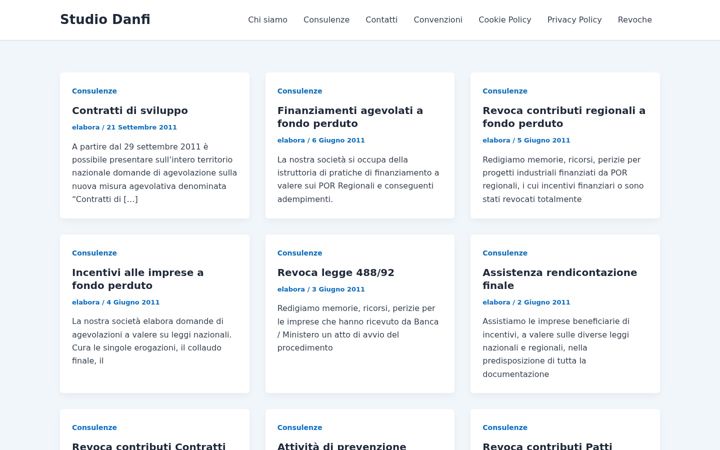Click Consulenze label above Revoca contributi Contratti
Screen dimensions: 720x450
click(95, 428)
